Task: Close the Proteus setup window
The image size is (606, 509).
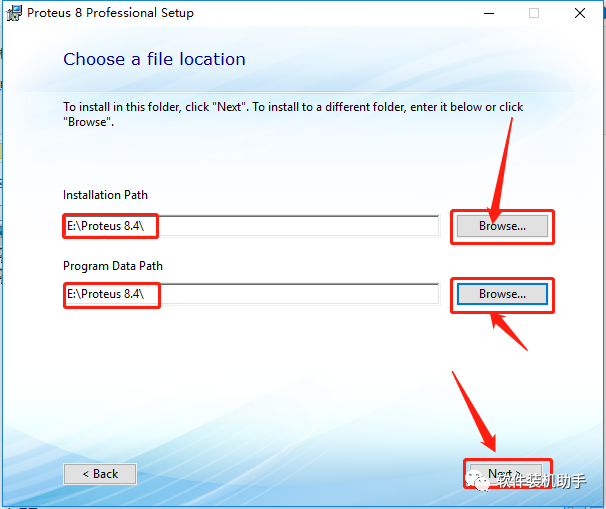Action: click(580, 13)
